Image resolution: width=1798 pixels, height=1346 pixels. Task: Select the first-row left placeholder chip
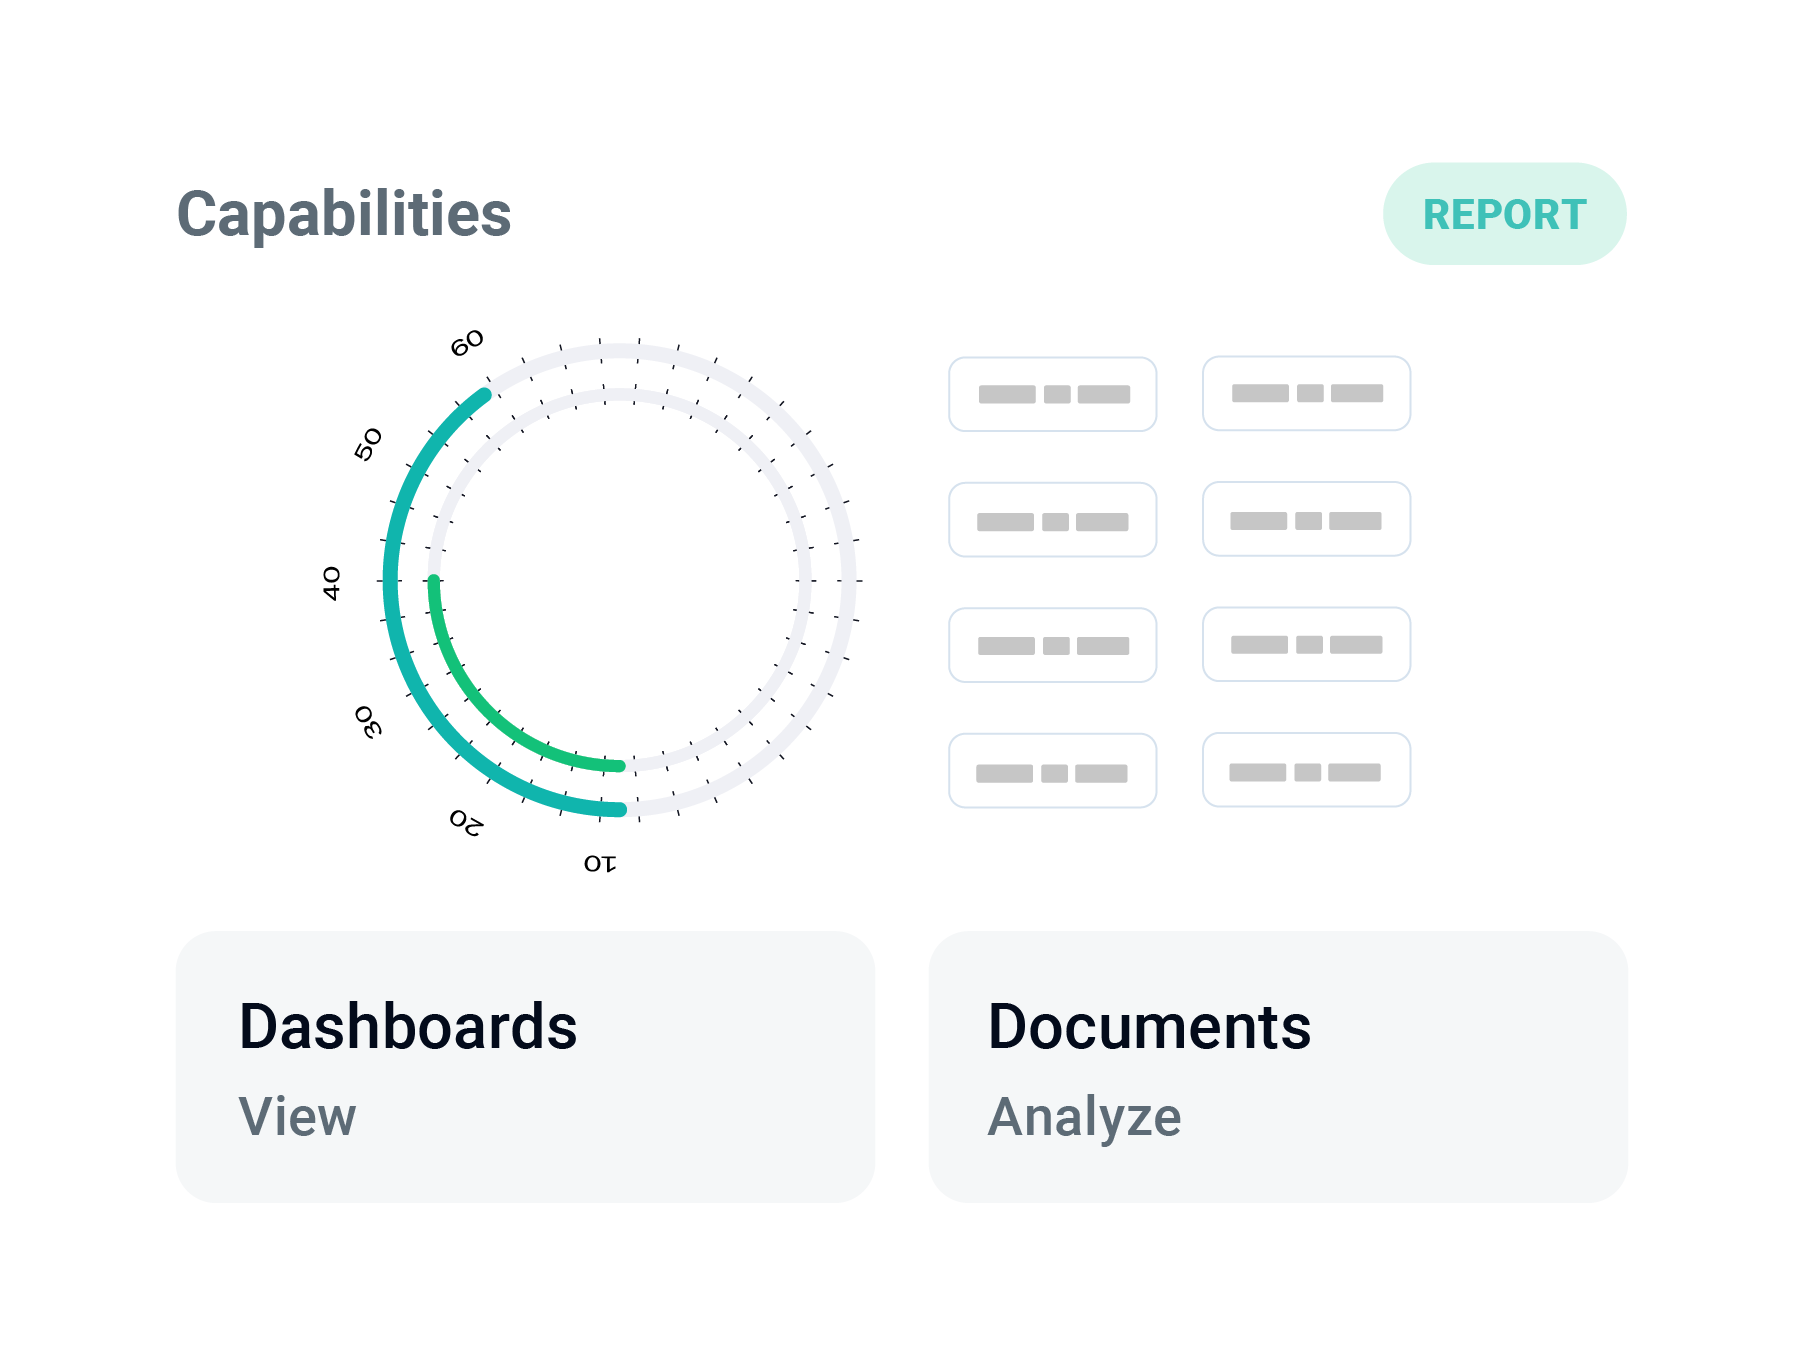pyautogui.click(x=1053, y=394)
